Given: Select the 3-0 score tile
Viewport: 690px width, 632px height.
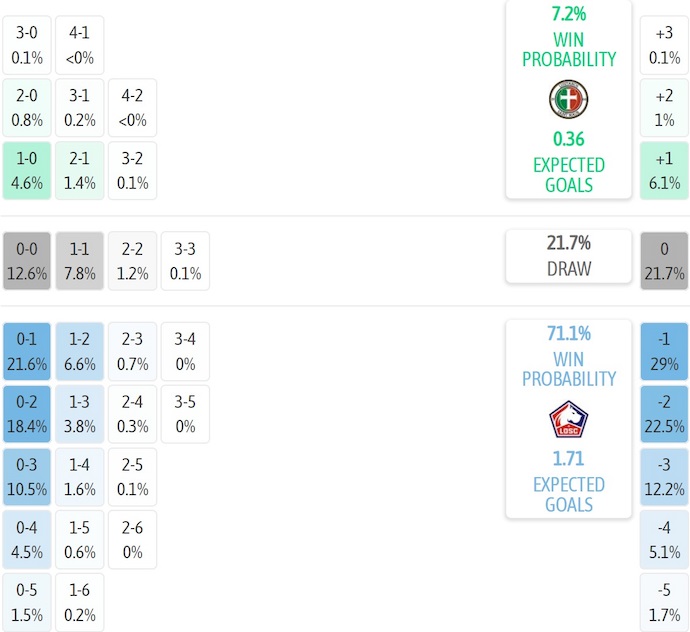Looking at the screenshot, I should point(27,45).
